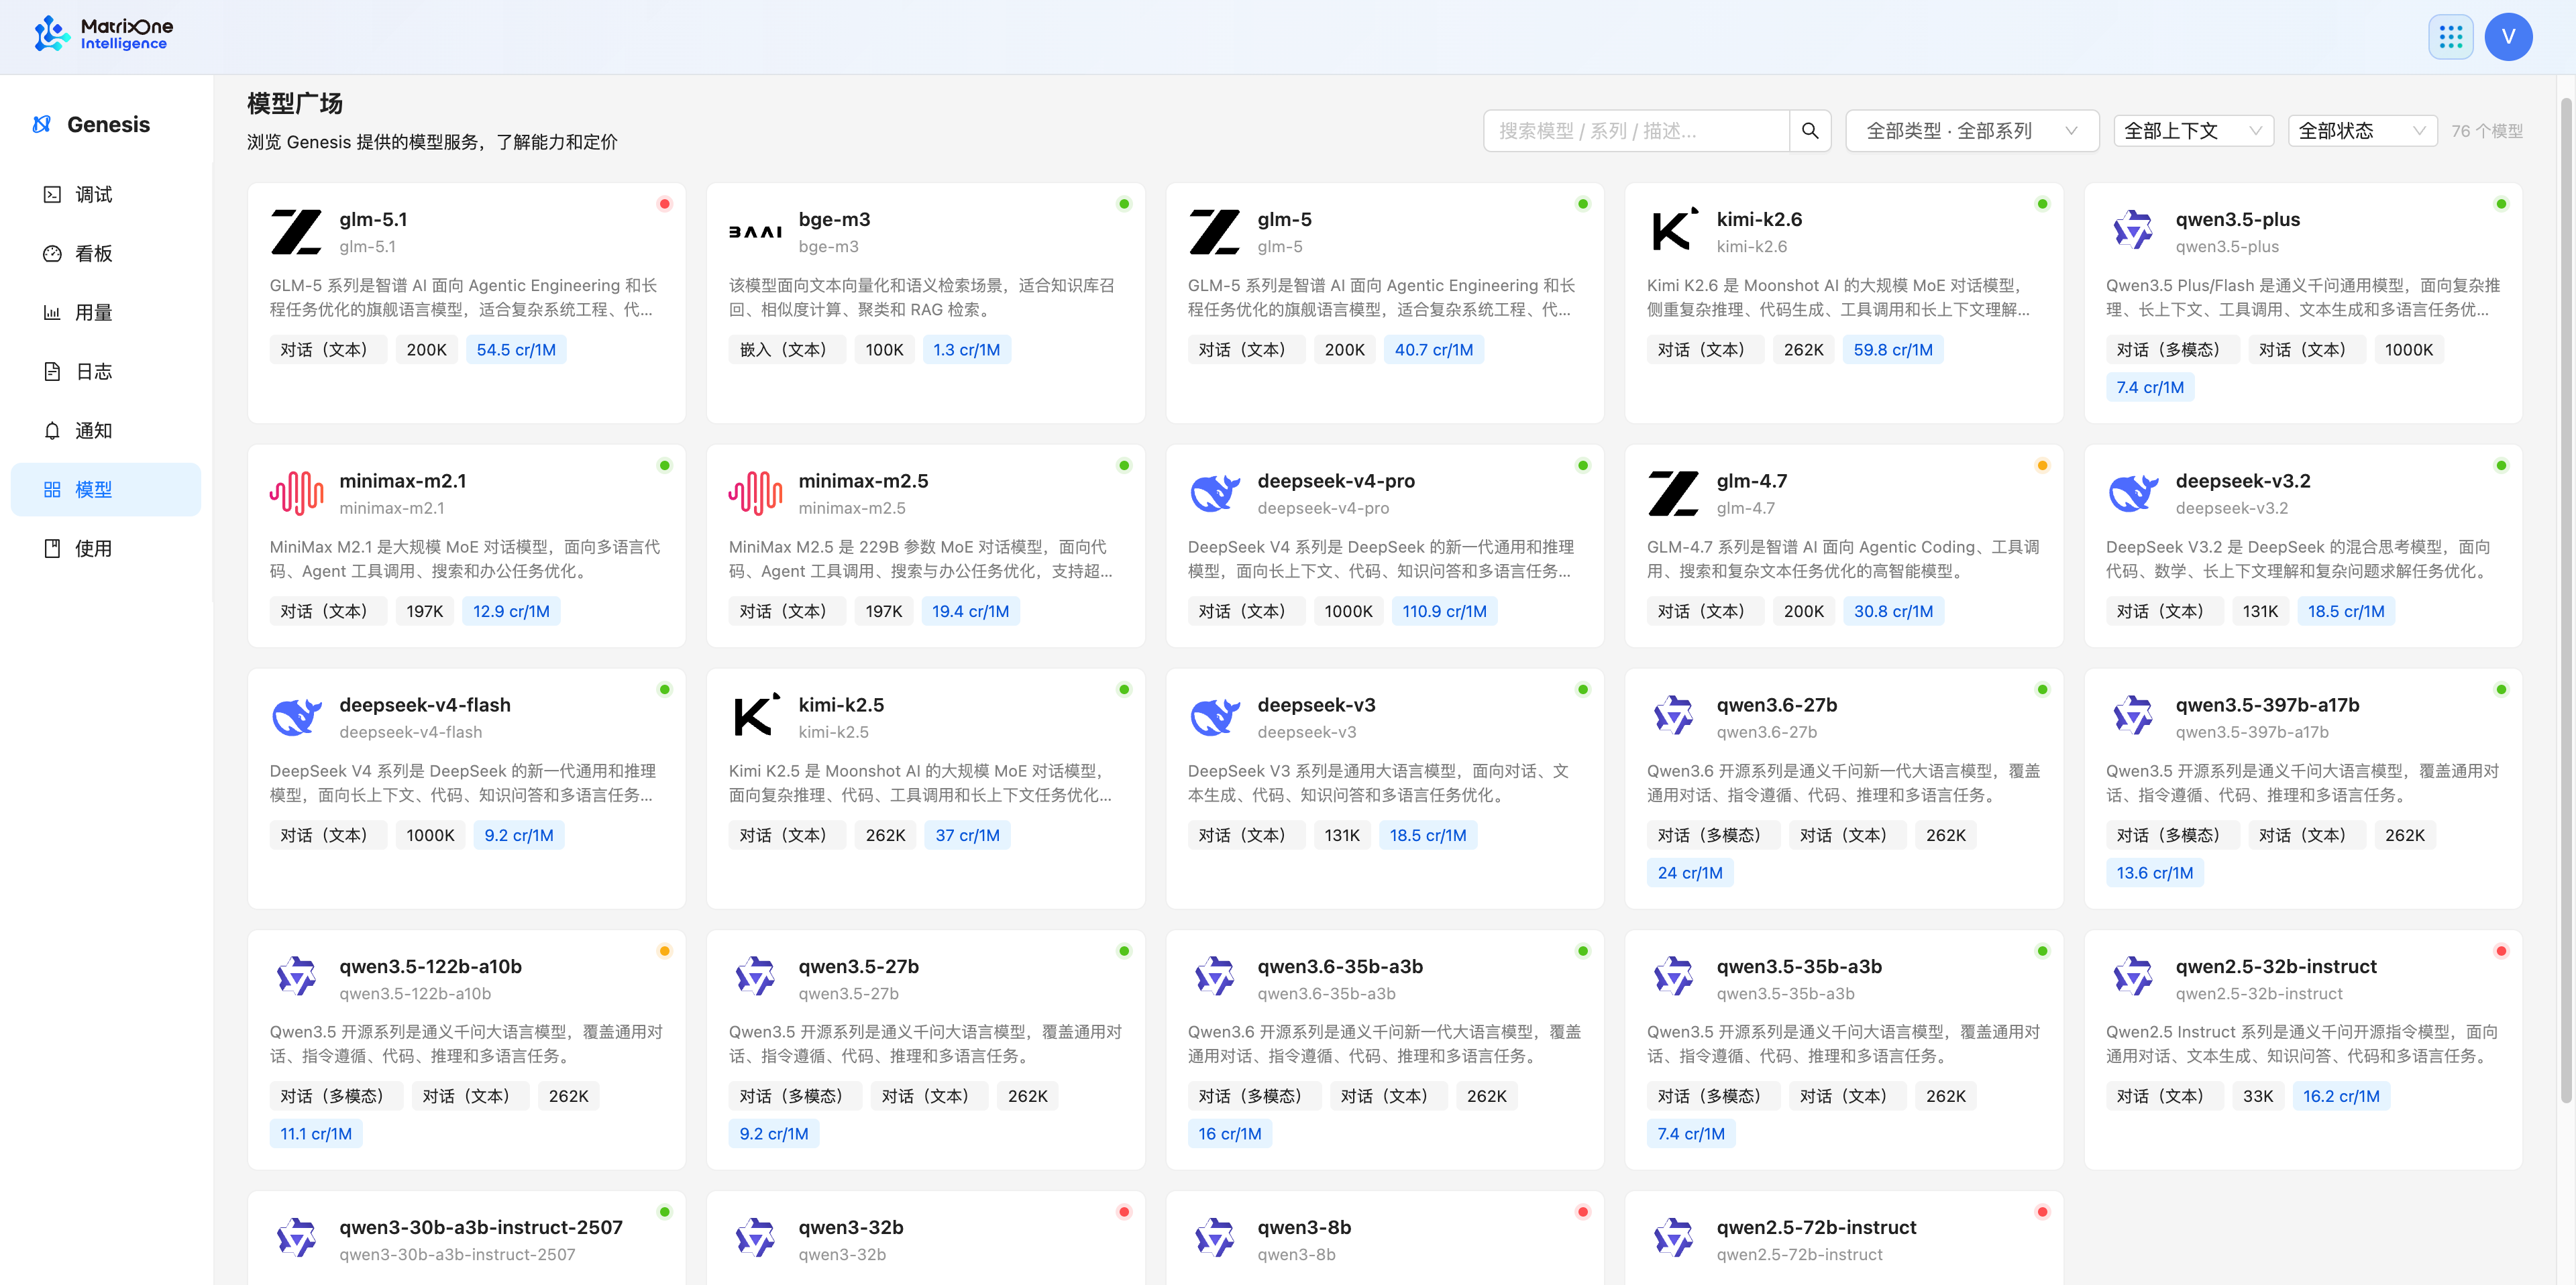This screenshot has width=2576, height=1285.
Task: Click the minimax-m2.5 waveform logo
Action: [x=755, y=493]
